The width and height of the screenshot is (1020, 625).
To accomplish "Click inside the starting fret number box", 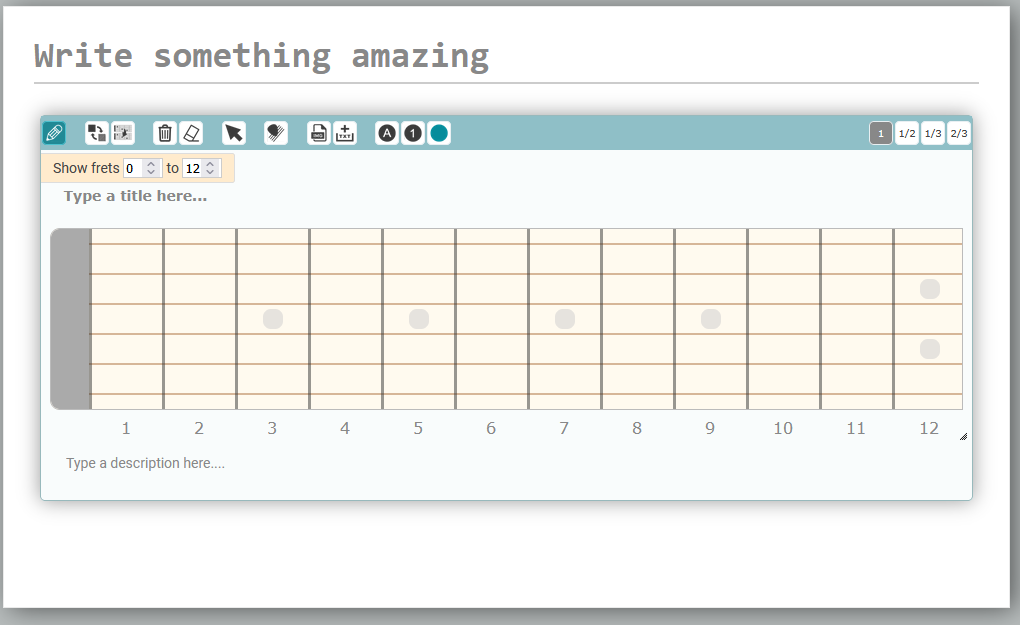I will 133,167.
